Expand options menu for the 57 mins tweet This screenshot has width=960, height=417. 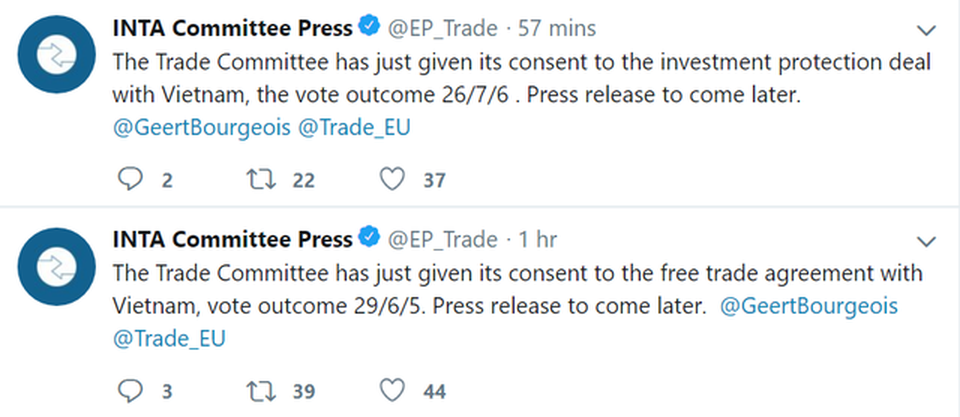tap(927, 31)
